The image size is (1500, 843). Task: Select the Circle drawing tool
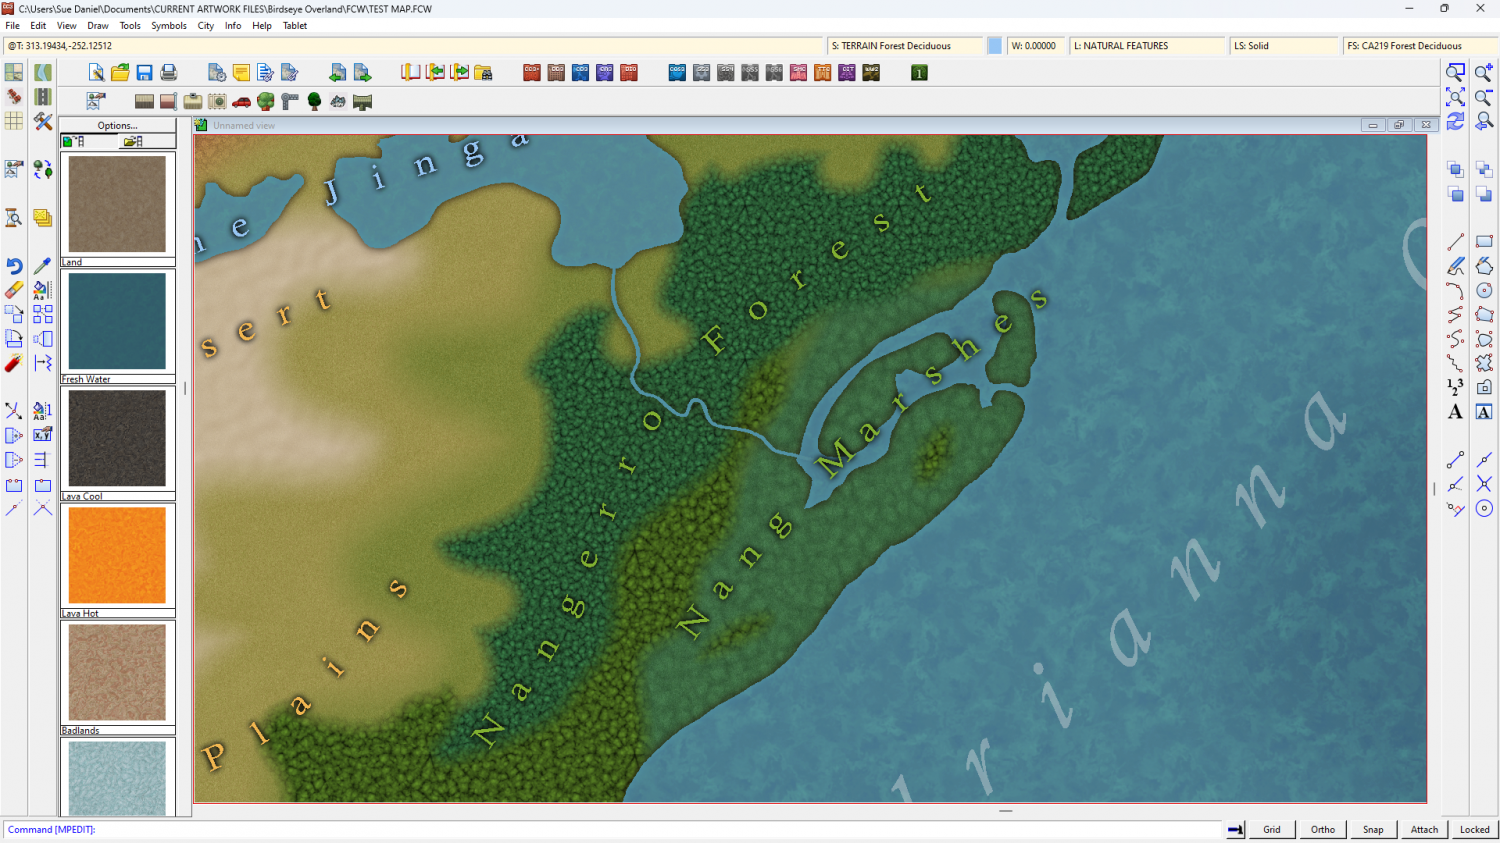1484,290
